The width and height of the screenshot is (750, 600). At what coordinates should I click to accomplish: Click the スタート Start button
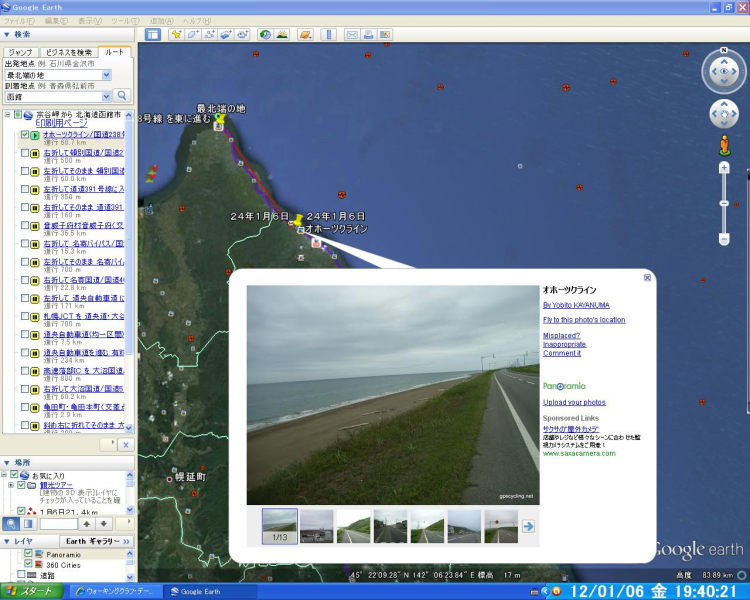(x=32, y=591)
